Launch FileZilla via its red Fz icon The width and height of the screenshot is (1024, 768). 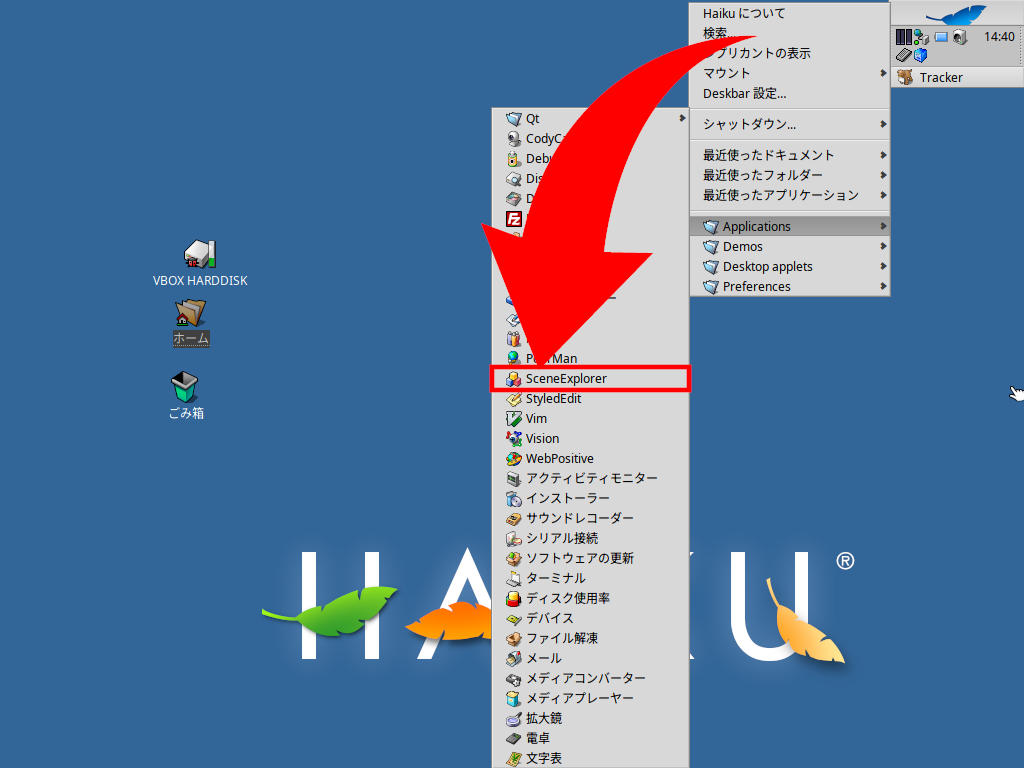(514, 219)
